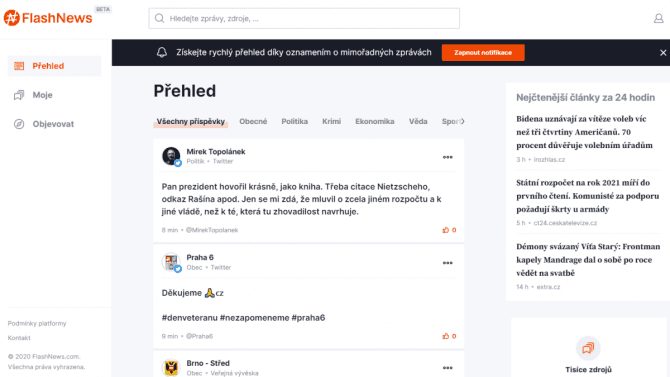The width and height of the screenshot is (670, 377).
Task: Dismiss the notification banner with the X
Action: tap(663, 53)
